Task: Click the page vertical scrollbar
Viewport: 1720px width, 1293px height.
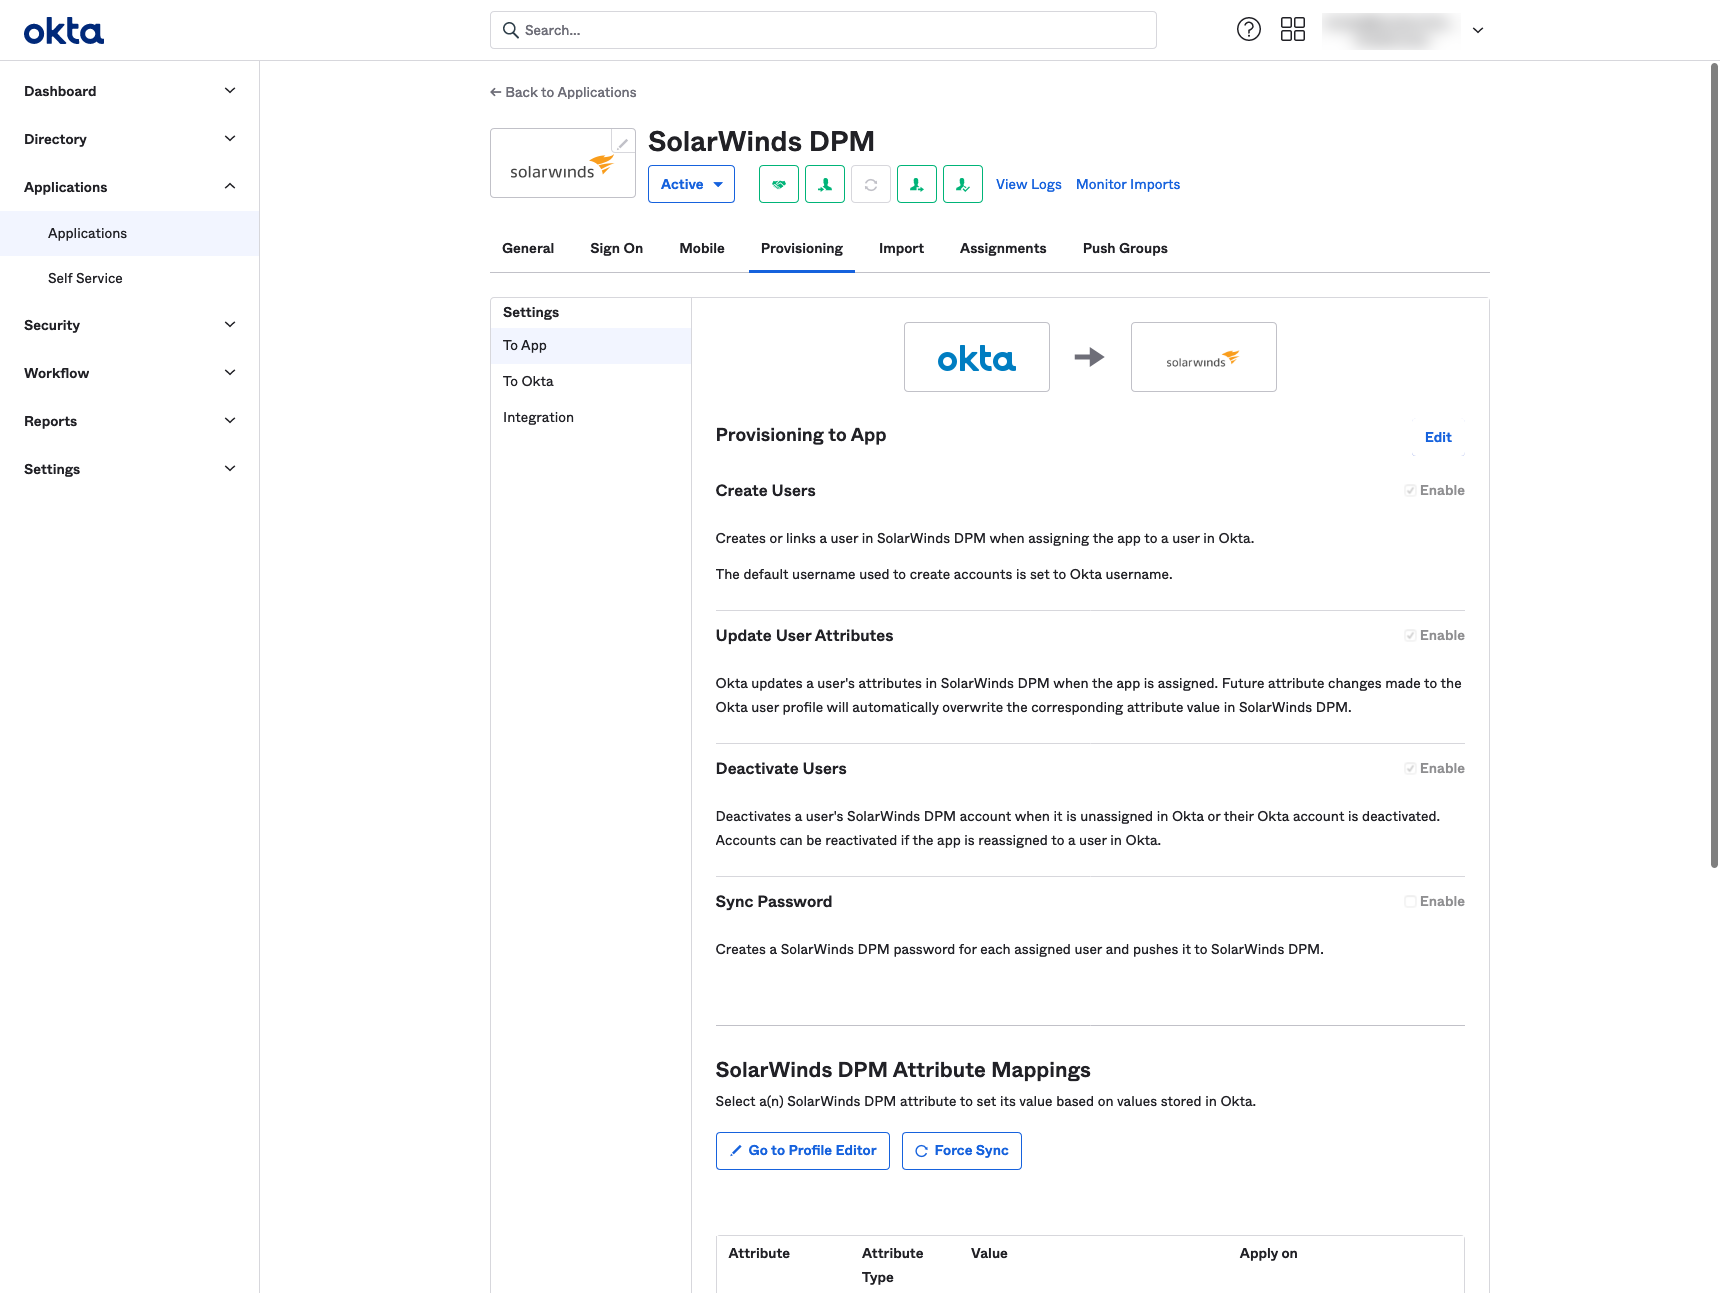Action: coord(1714,465)
